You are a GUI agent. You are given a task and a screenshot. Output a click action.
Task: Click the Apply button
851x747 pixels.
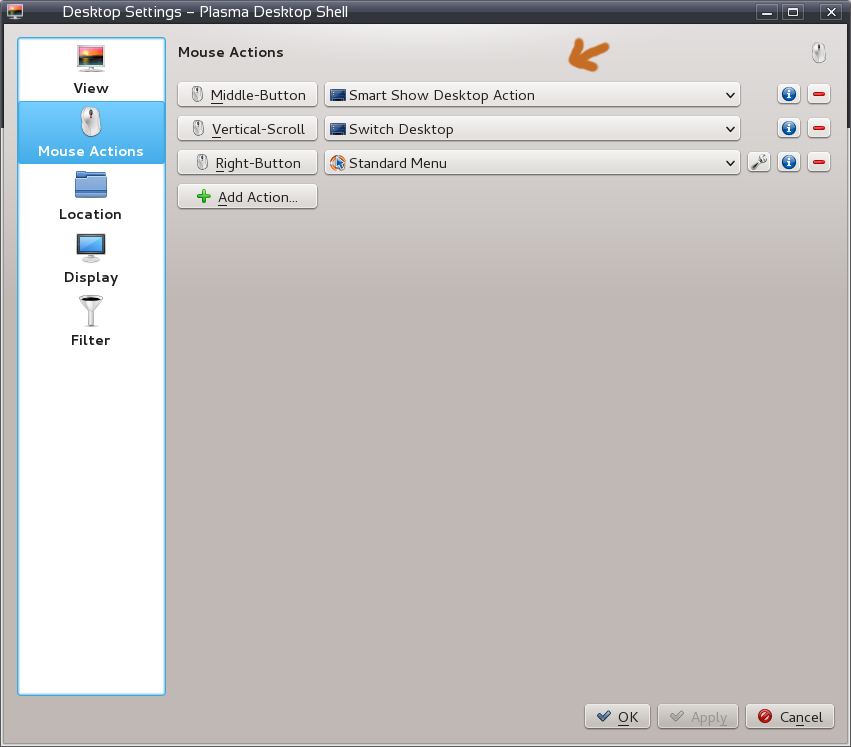point(698,717)
